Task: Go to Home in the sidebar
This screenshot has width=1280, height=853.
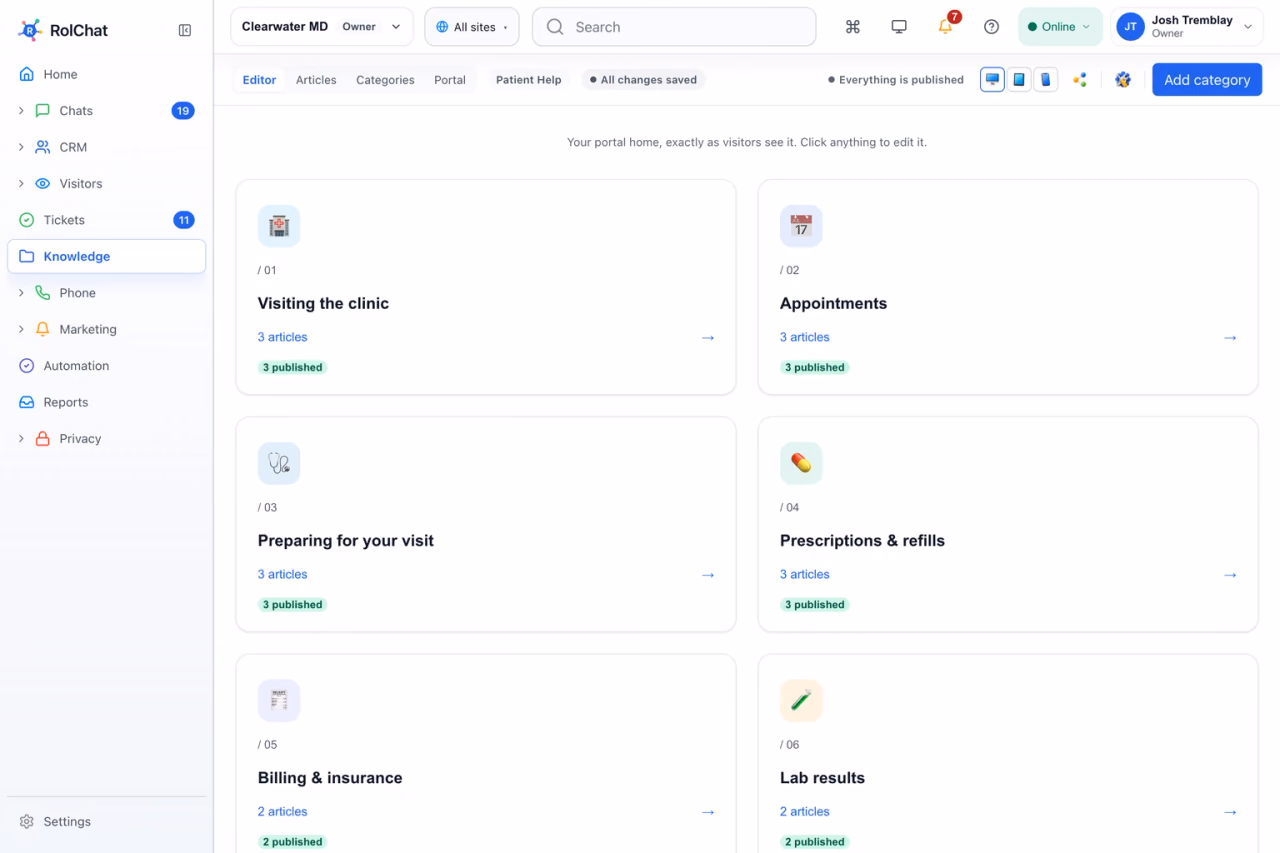Action: pos(107,74)
